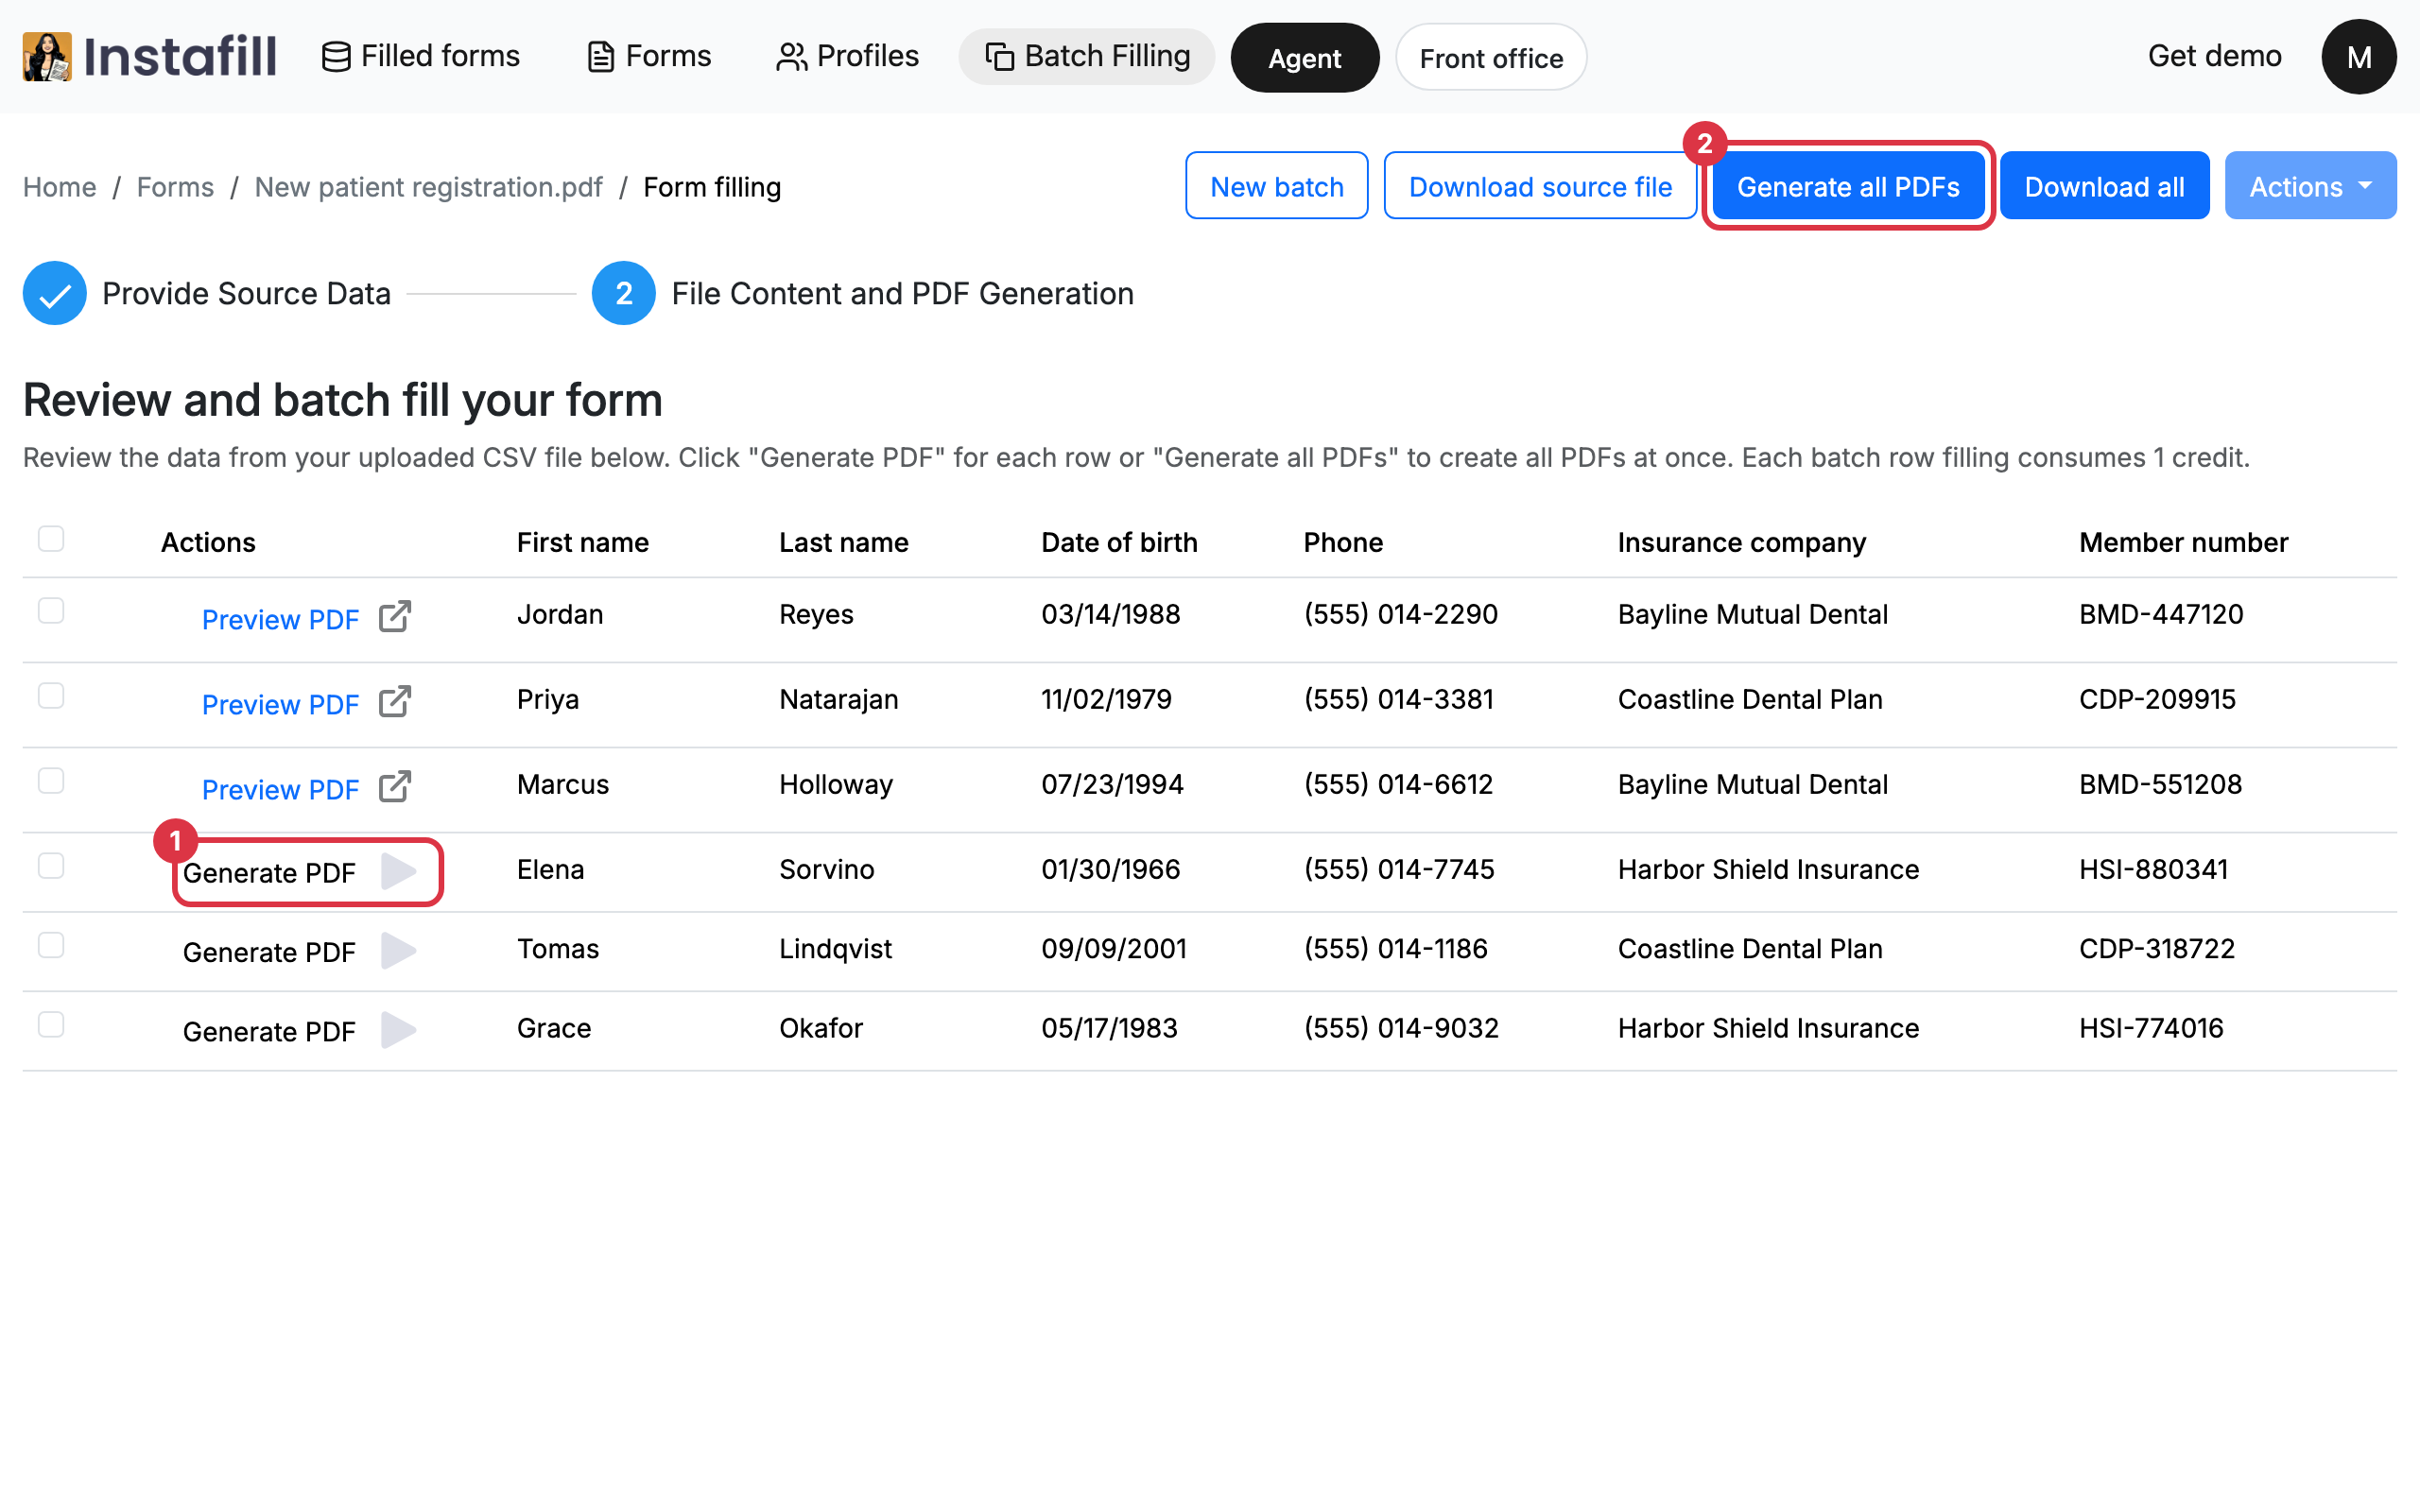Click Preview PDF link for Priya

(280, 704)
